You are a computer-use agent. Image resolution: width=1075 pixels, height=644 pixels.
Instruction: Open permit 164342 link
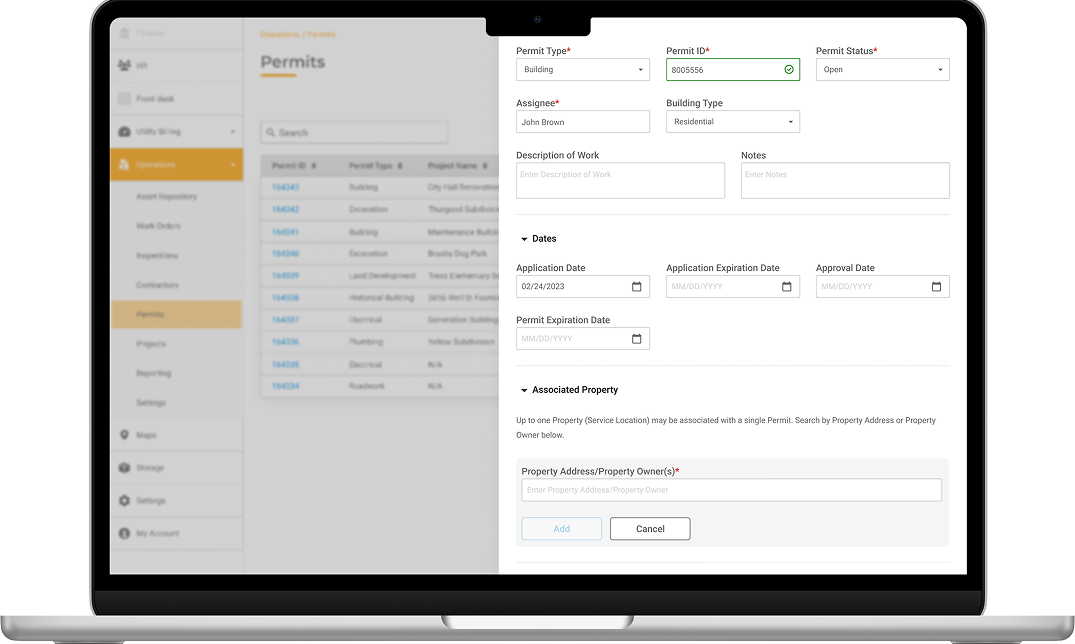[x=285, y=209]
